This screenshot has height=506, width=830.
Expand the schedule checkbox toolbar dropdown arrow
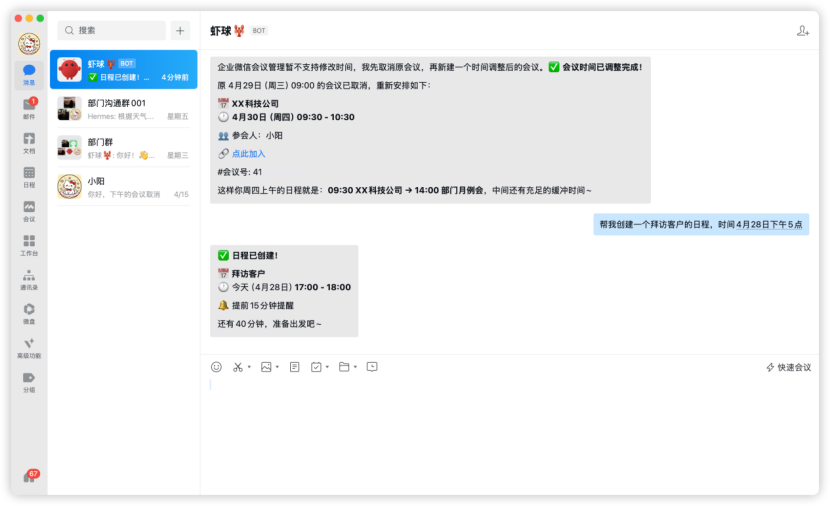click(327, 367)
